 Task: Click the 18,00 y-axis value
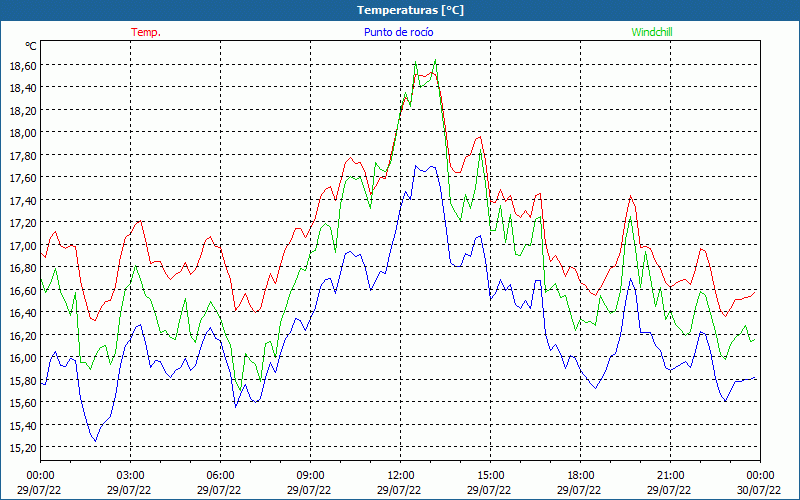23,133
